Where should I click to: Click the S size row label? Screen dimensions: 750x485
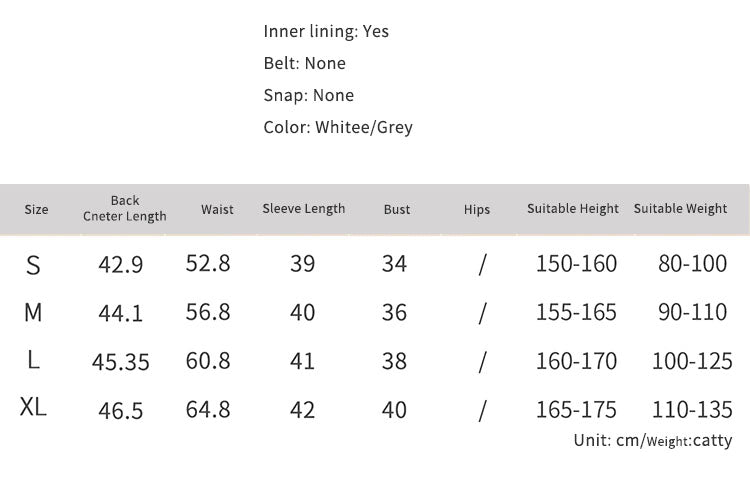[33, 265]
